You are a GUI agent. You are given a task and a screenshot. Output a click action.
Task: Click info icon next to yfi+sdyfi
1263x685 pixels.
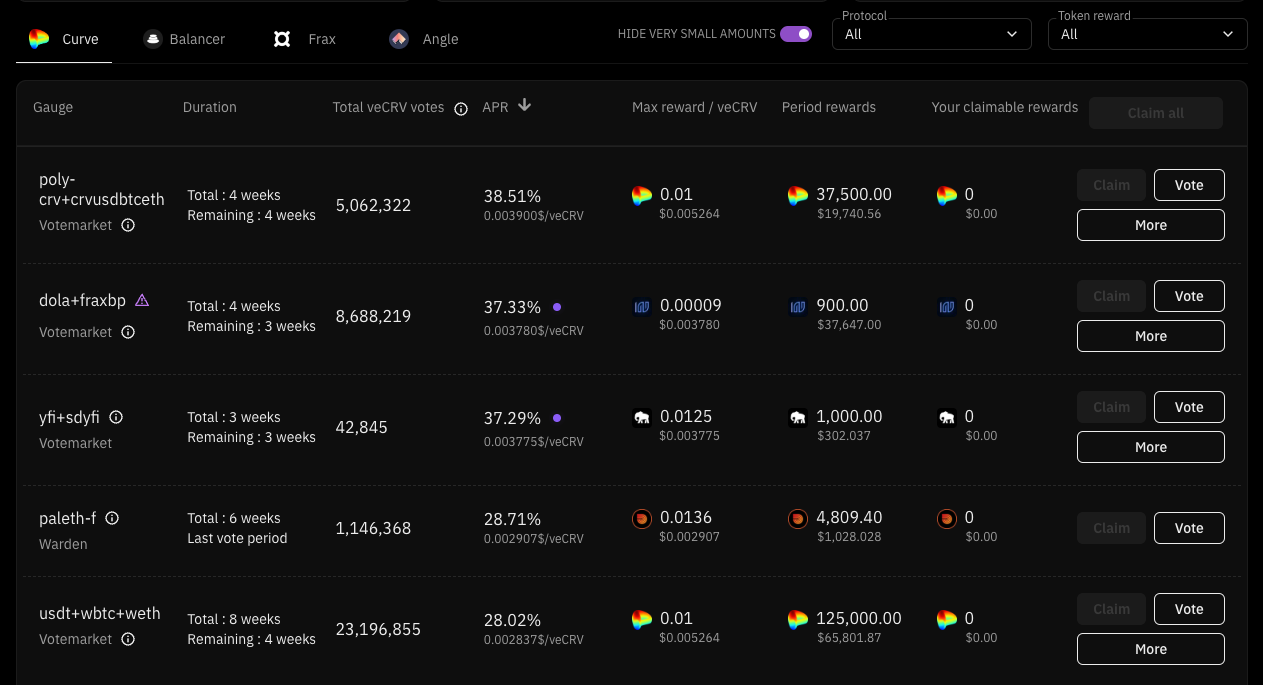coord(116,417)
